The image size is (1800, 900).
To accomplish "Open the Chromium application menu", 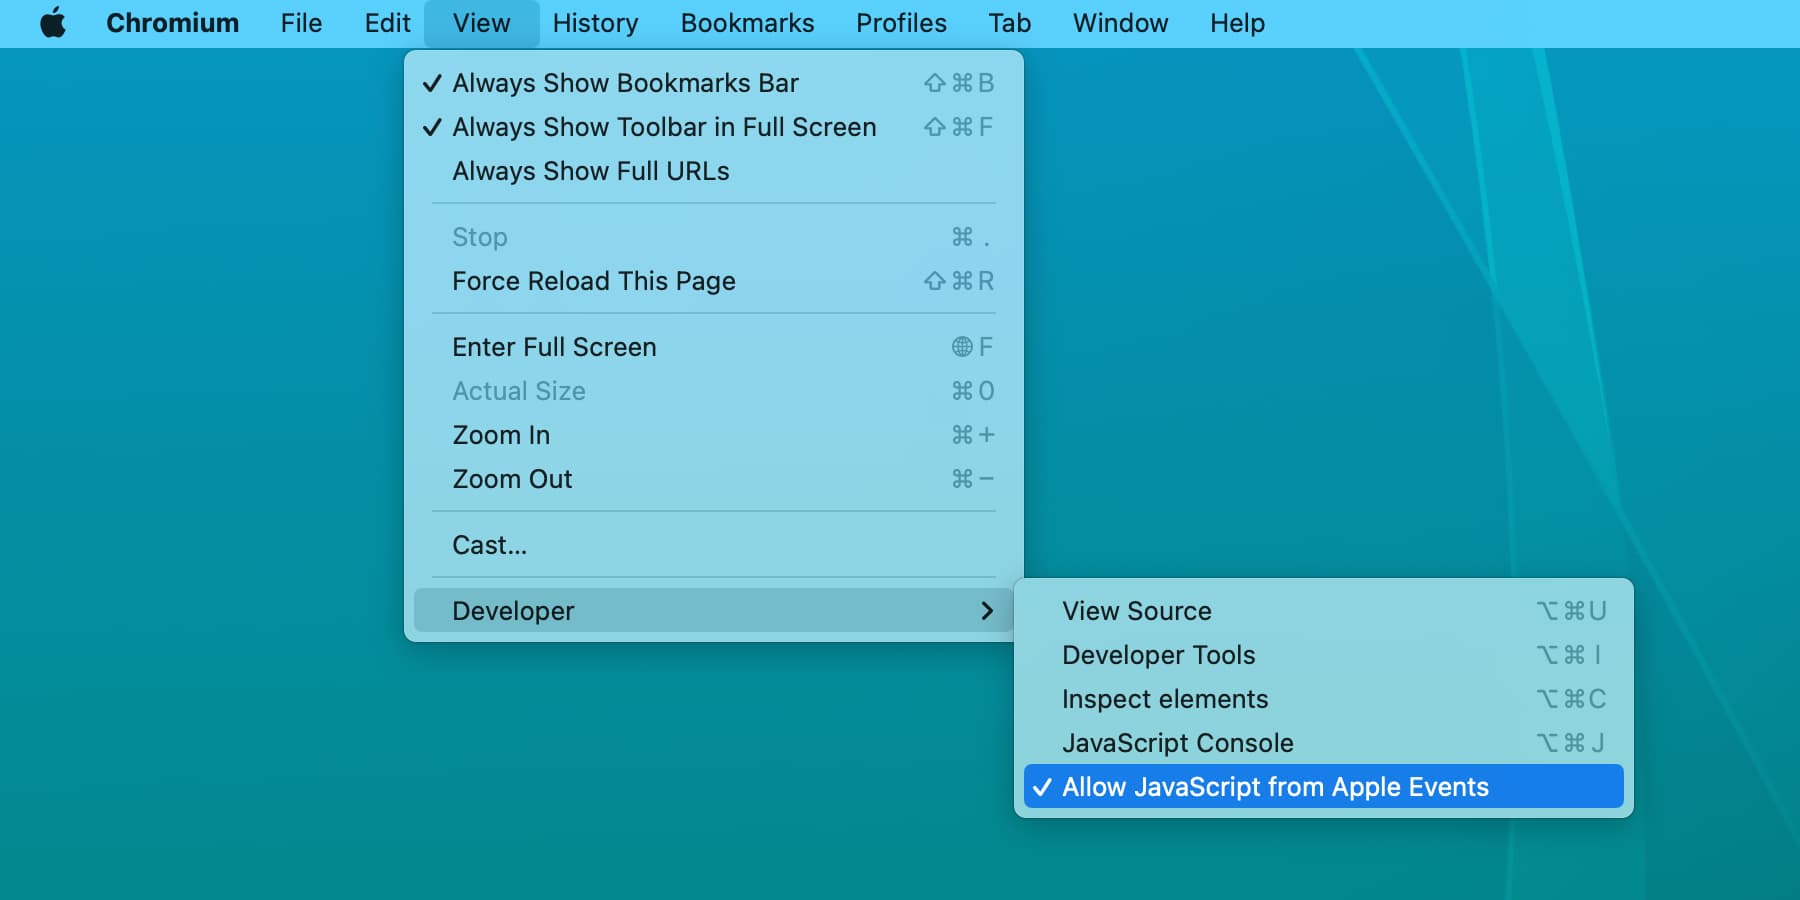I will coord(172,22).
